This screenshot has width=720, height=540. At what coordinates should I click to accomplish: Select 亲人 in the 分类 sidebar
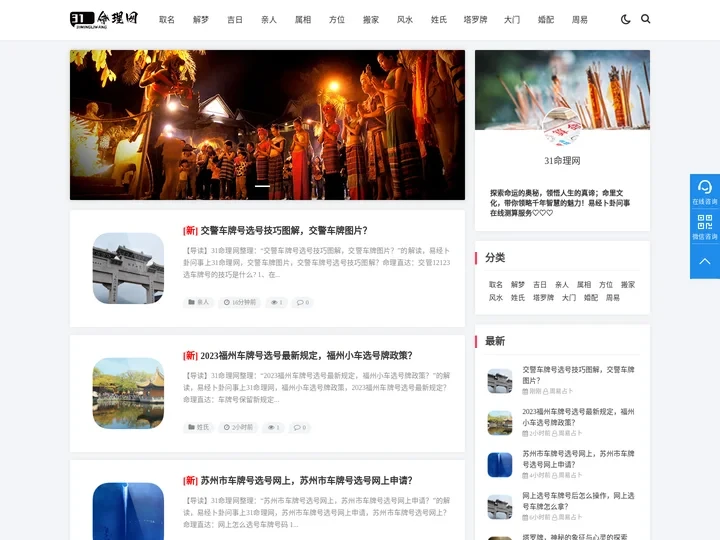[562, 285]
